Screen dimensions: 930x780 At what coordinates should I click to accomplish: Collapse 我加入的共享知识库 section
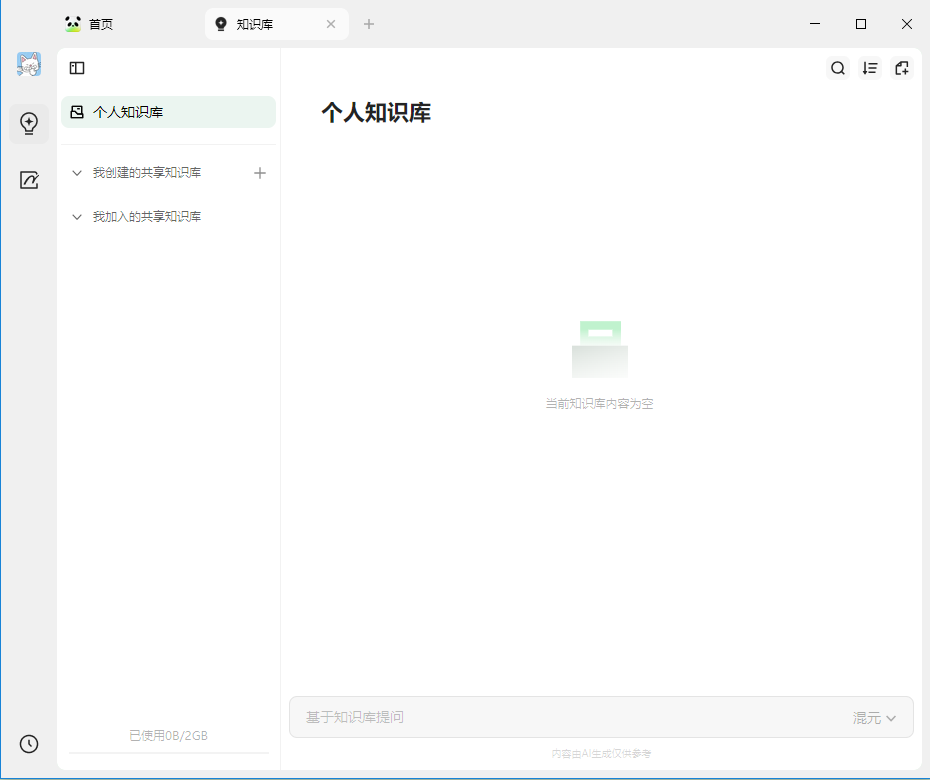pyautogui.click(x=76, y=216)
